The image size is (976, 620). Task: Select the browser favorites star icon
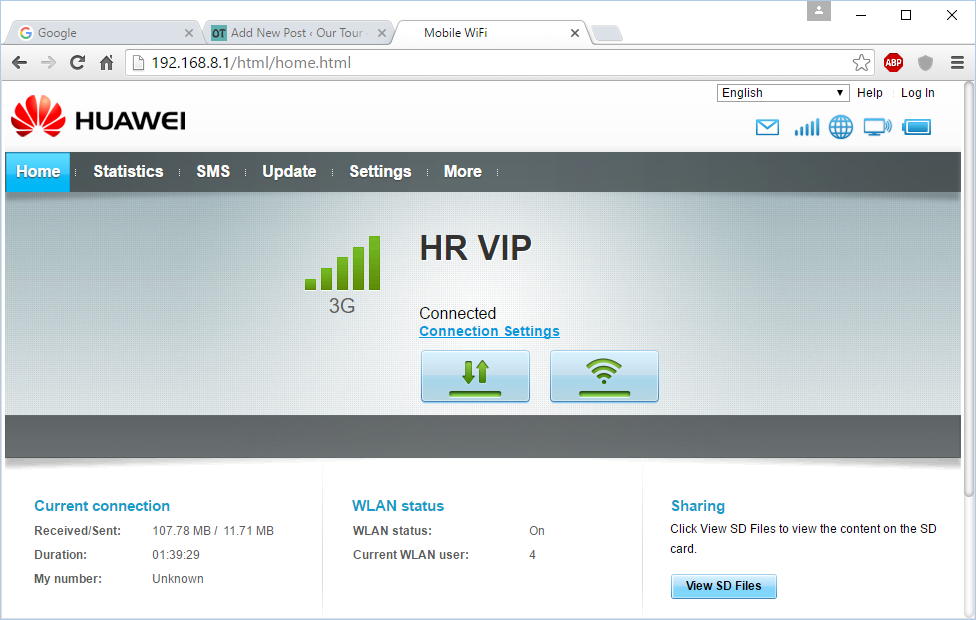click(x=861, y=62)
